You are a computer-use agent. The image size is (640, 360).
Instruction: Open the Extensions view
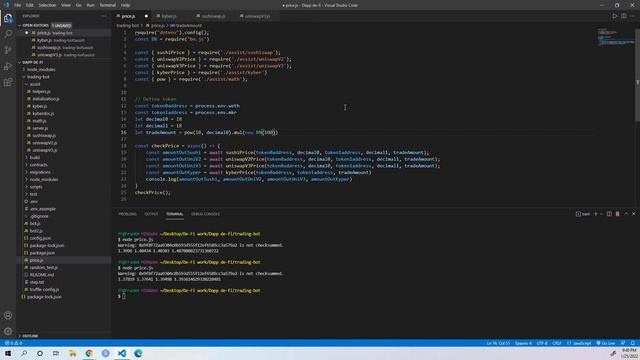coord(8,82)
